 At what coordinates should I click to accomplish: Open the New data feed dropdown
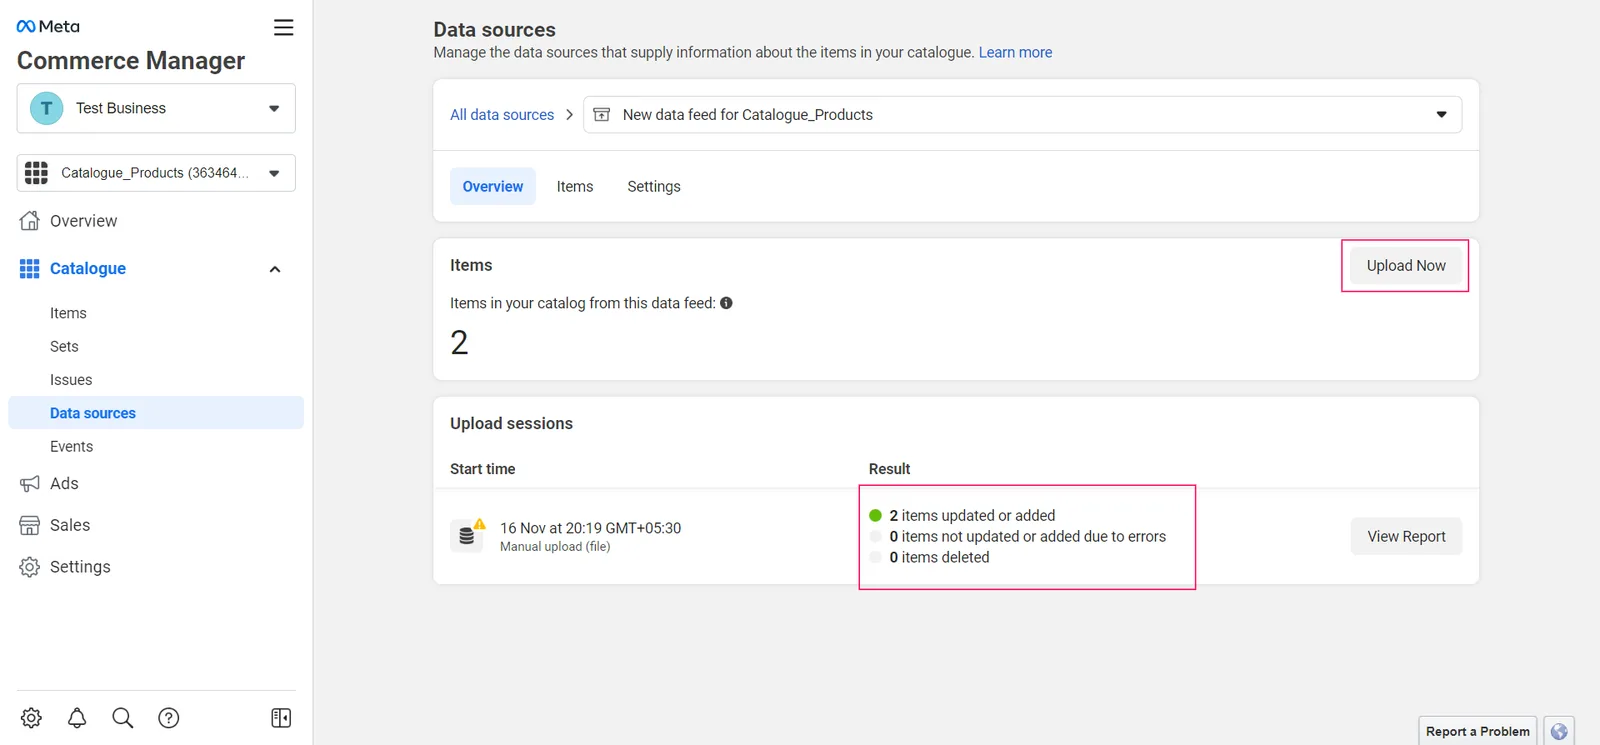tap(1023, 115)
